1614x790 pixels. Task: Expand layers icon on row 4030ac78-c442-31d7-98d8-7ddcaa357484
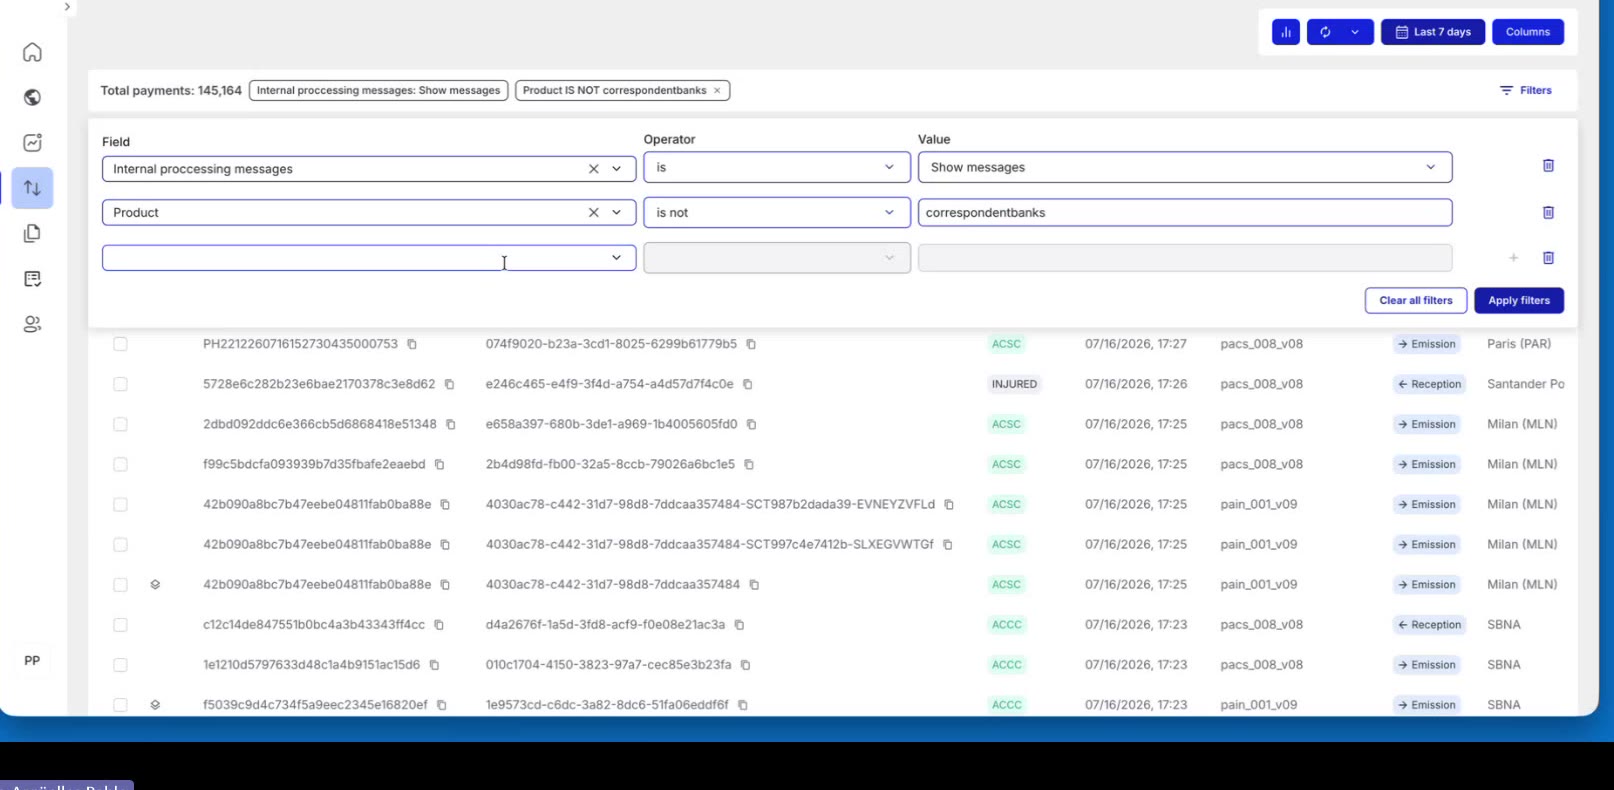155,584
